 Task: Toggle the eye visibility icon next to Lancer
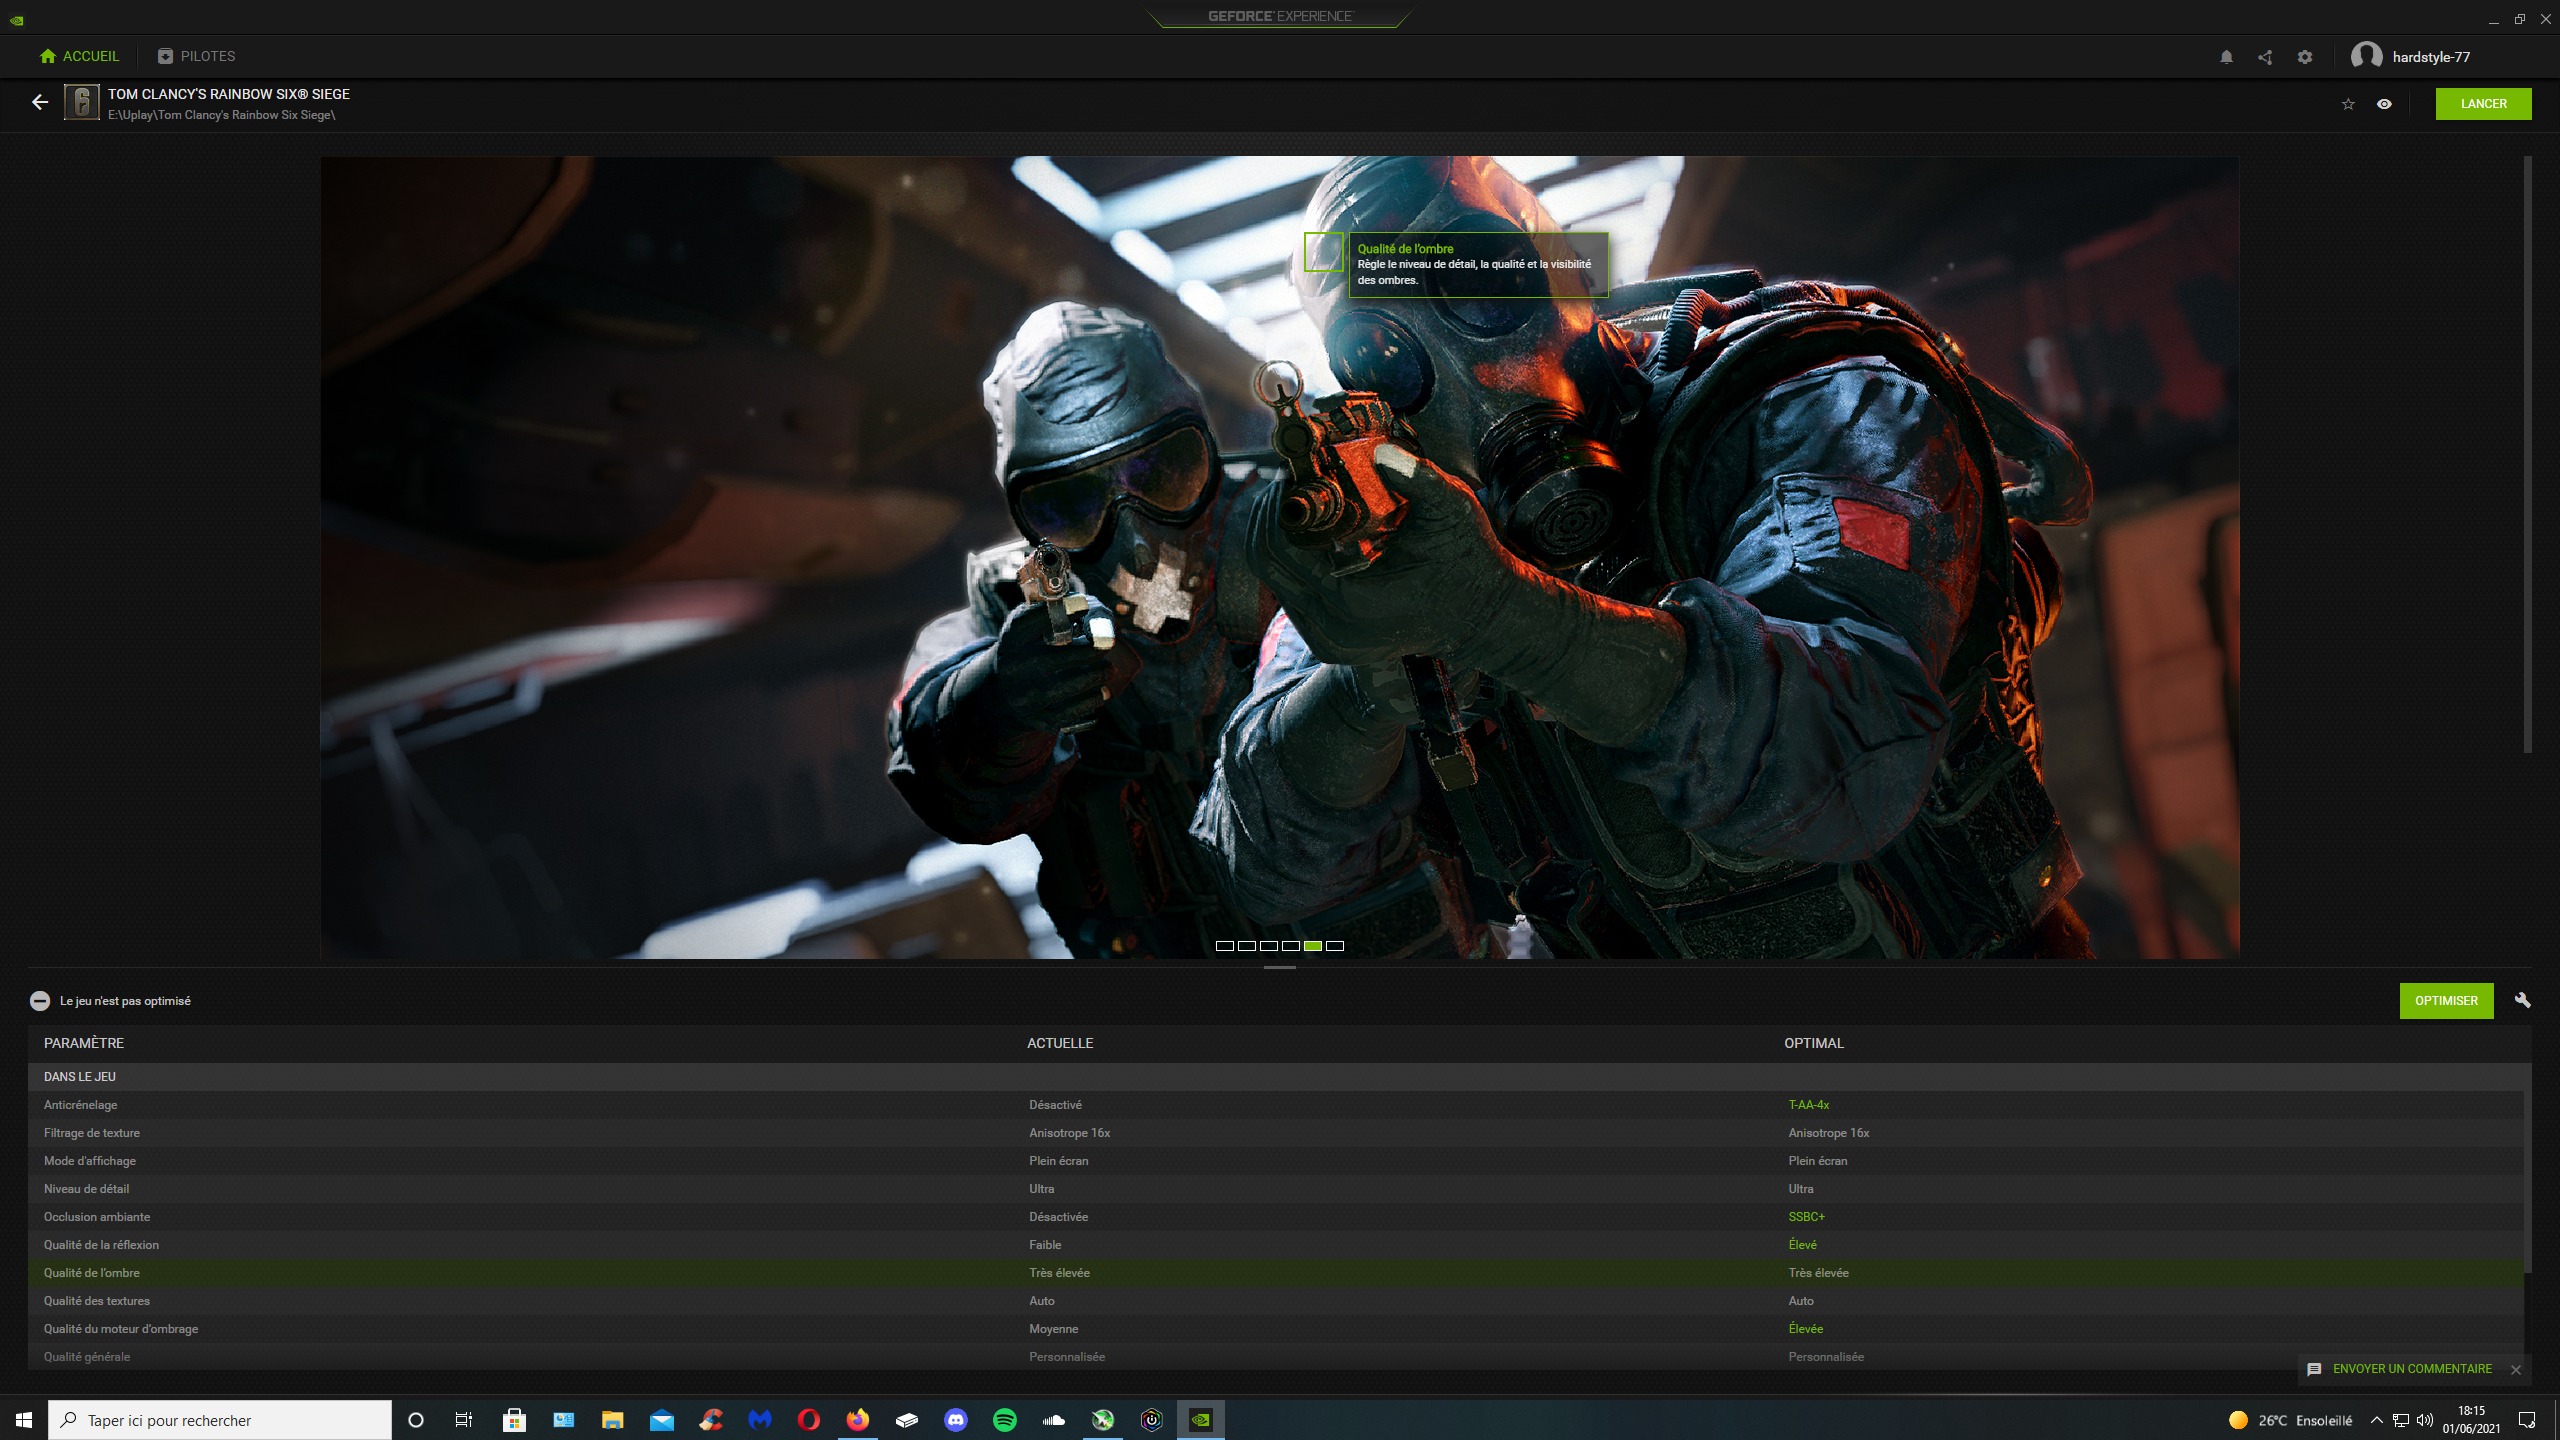pos(2384,104)
